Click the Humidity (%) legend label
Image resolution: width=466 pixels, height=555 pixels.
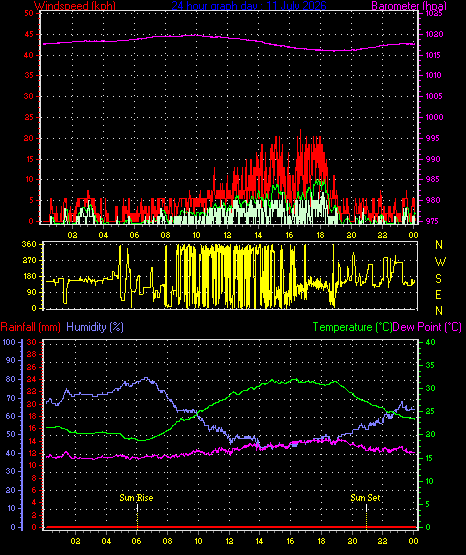pos(95,327)
